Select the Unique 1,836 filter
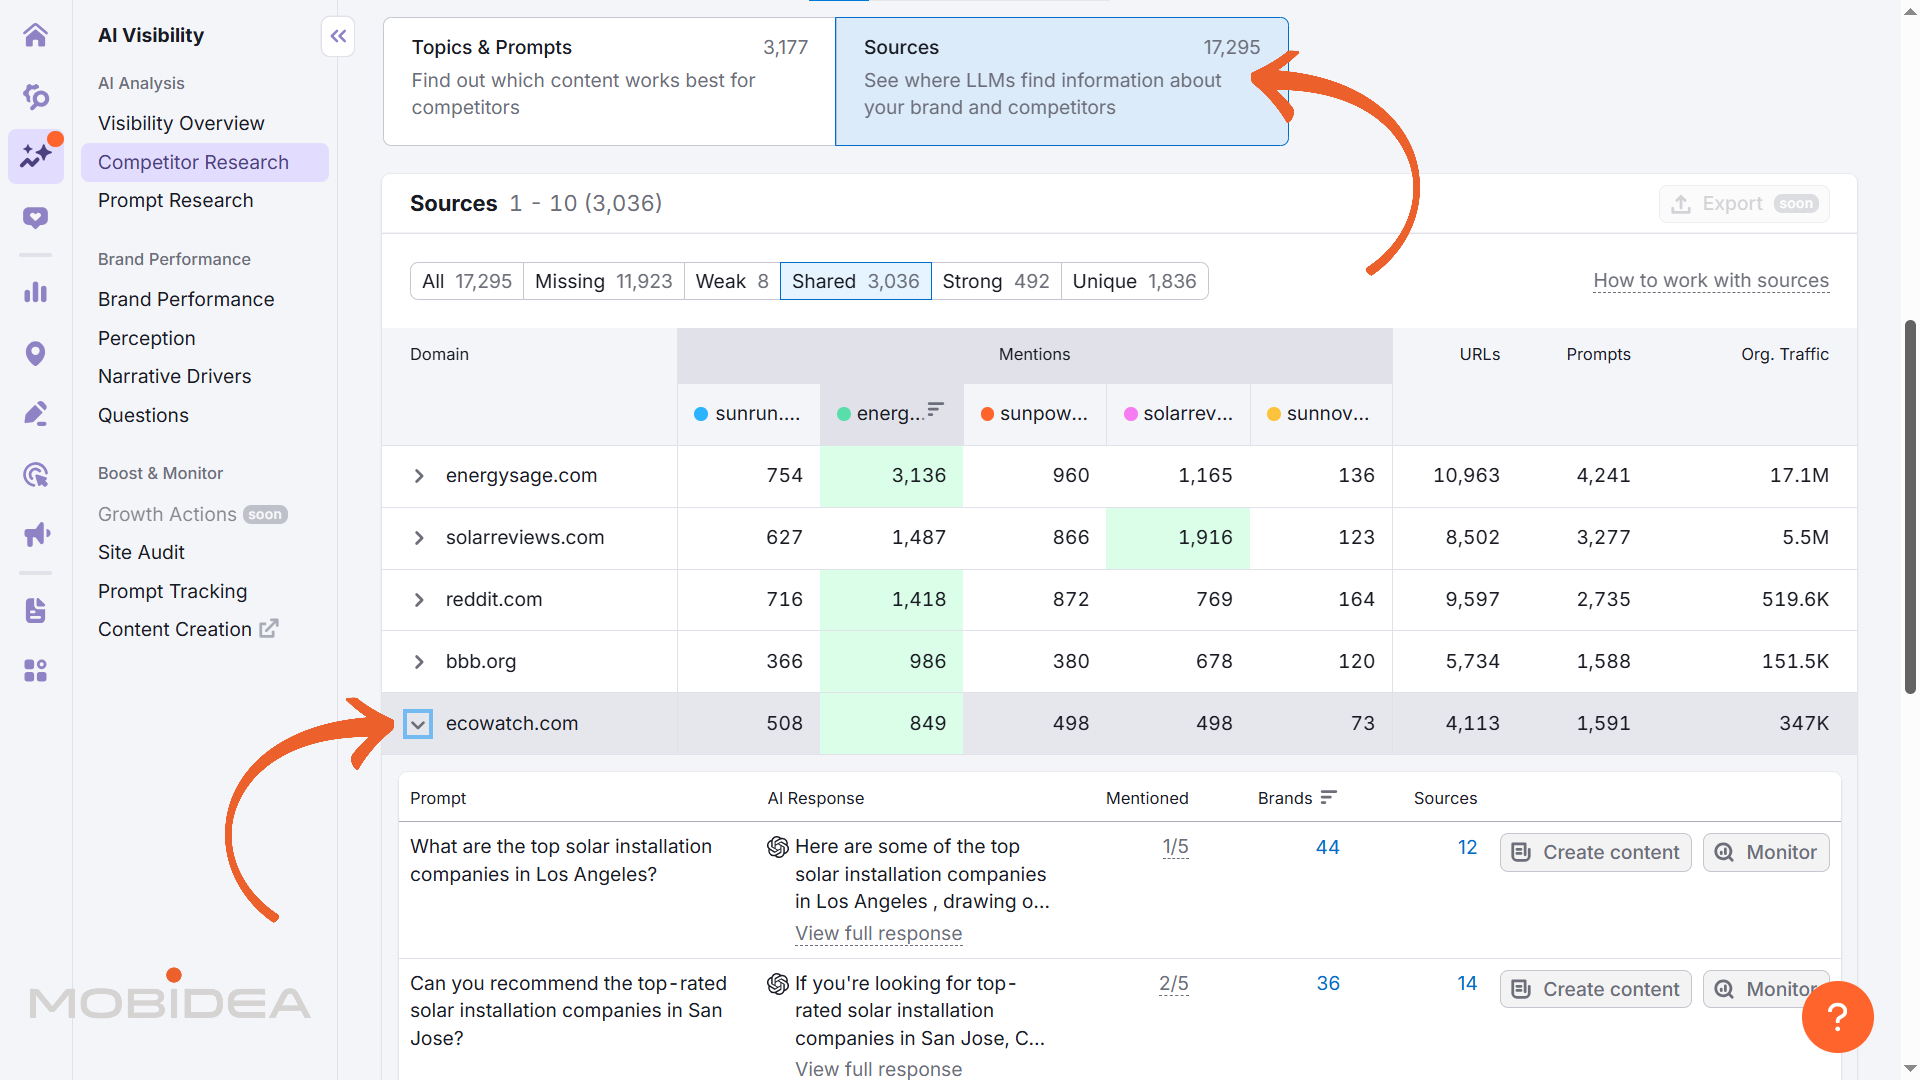 1135,281
